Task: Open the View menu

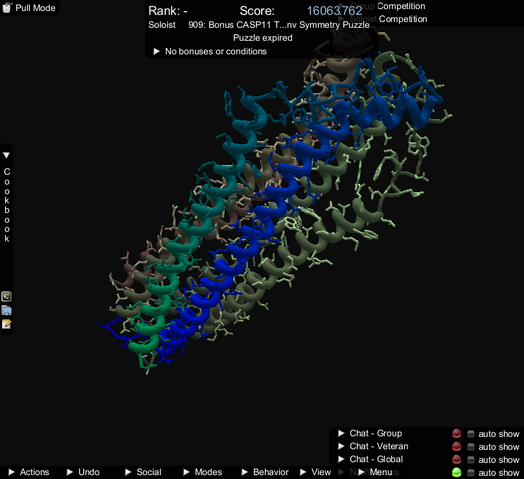Action: point(315,472)
